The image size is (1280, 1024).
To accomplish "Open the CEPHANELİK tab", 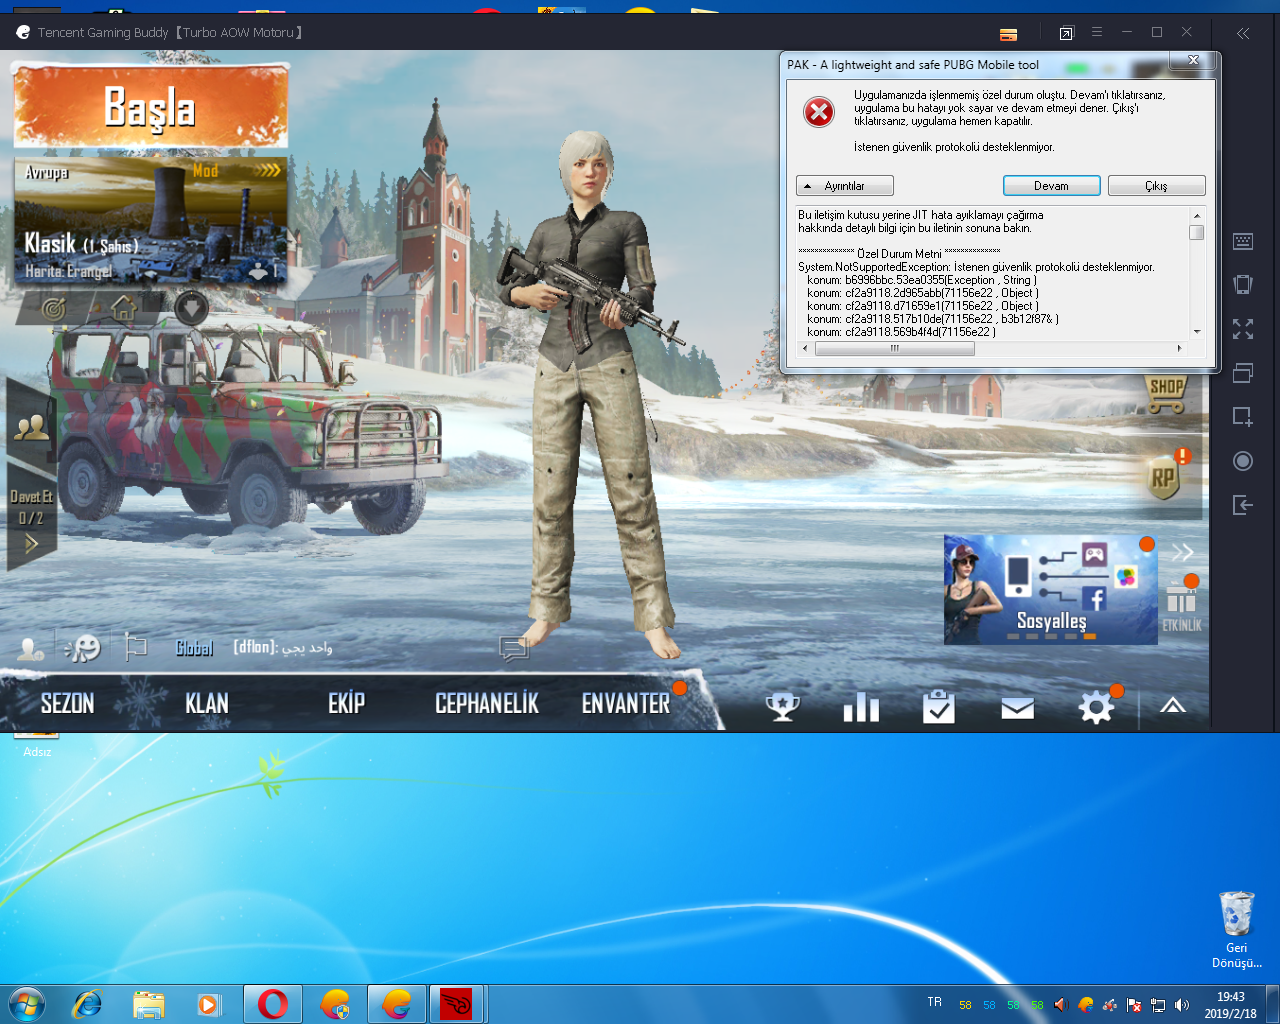I will click(x=487, y=704).
